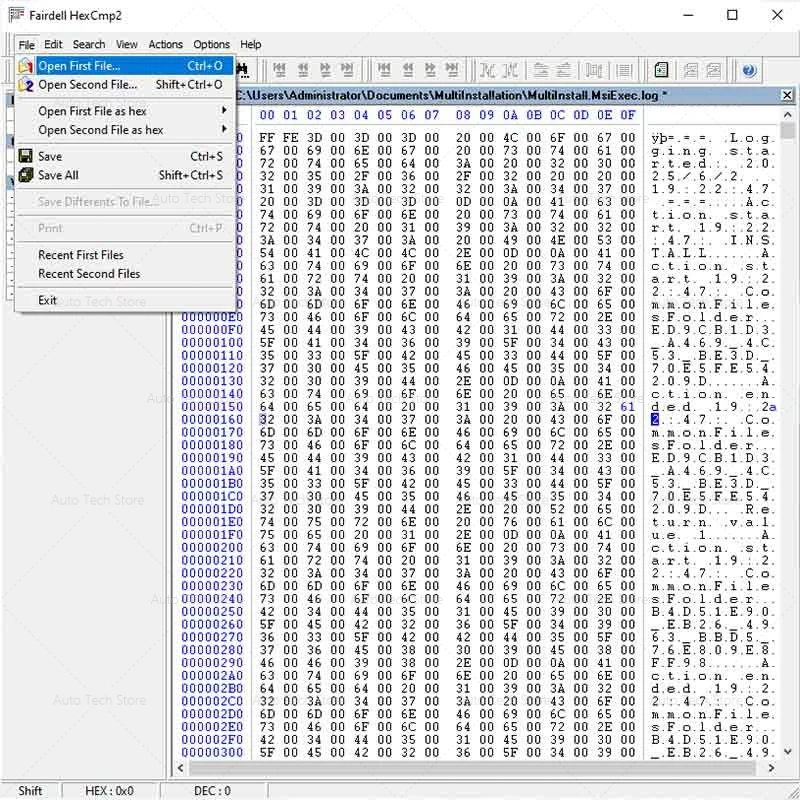800x800 pixels.
Task: Click the highlighted '61' byte at row 00000150
Action: click(628, 407)
